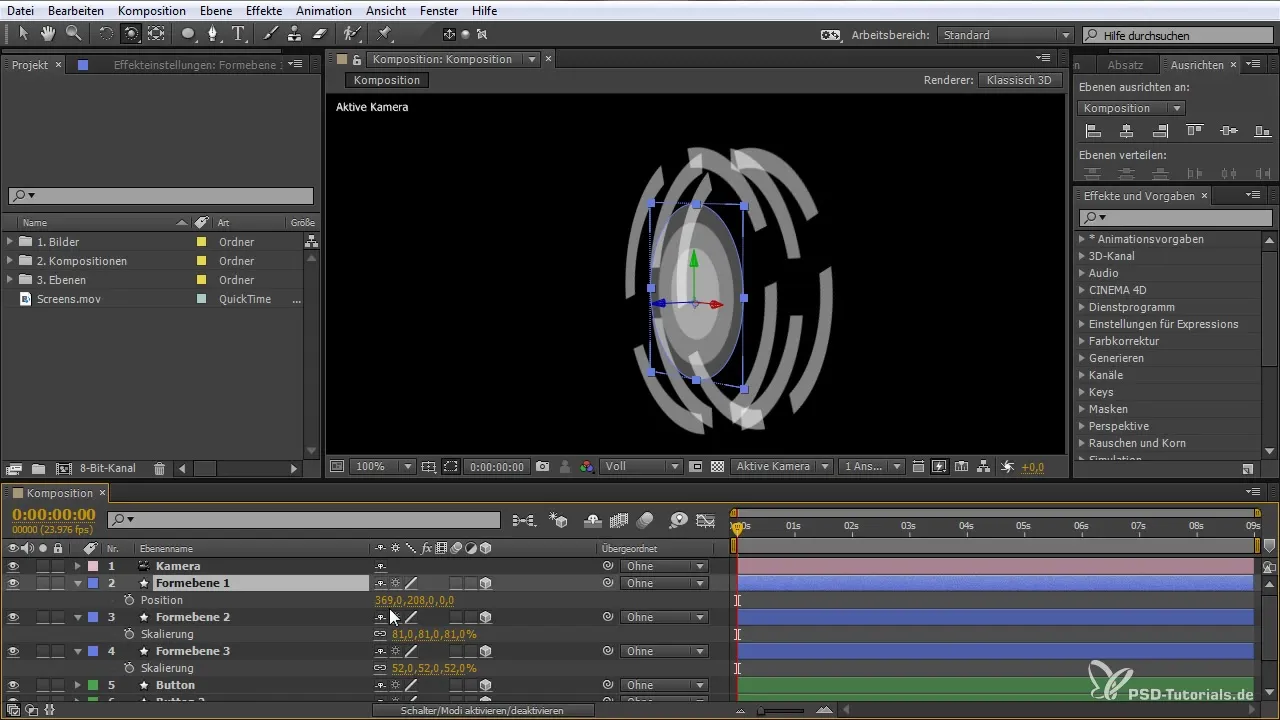Toggle 3D switch for Formebene 1
Image resolution: width=1280 pixels, height=720 pixels.
485,583
